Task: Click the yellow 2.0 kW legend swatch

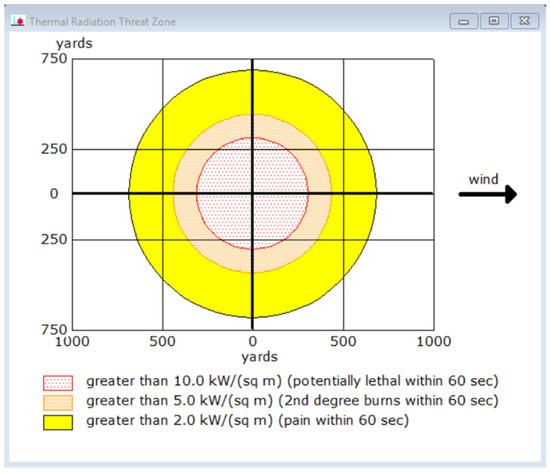Action: tap(58, 422)
